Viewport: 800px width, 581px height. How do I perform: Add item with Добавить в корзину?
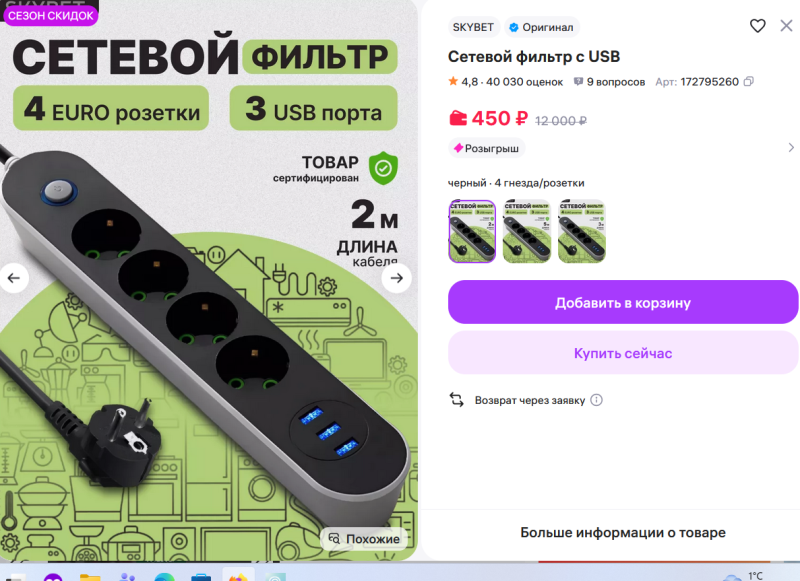623,302
